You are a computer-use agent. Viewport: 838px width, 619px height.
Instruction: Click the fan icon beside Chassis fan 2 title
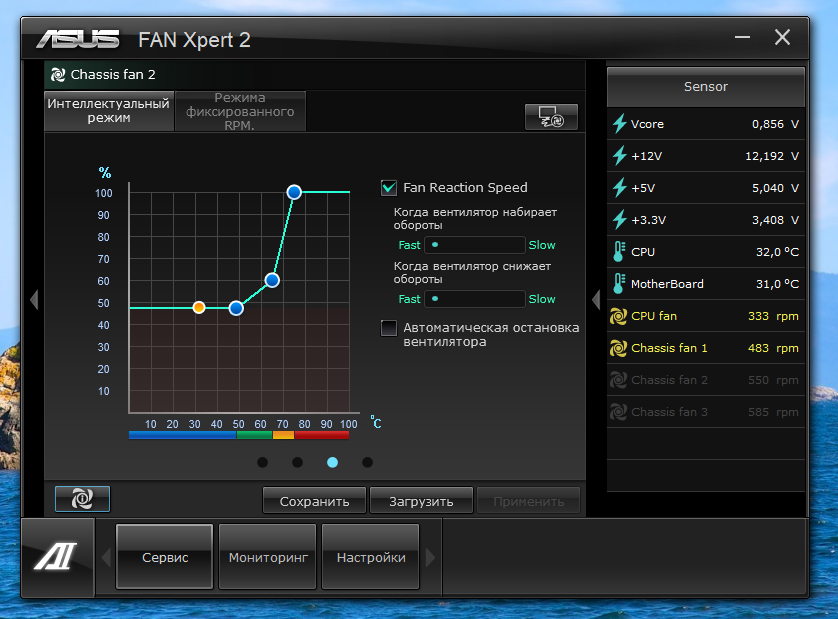(58, 75)
